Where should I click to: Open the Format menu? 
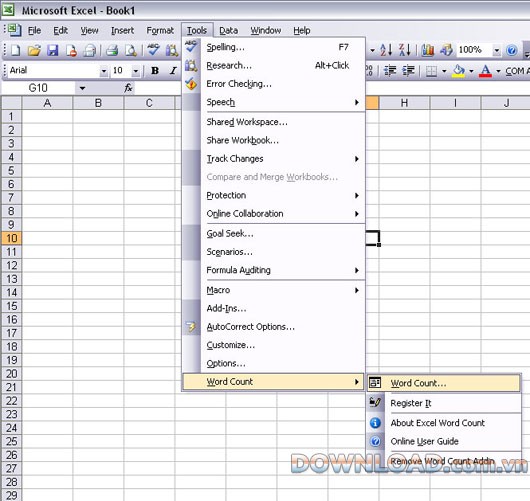[160, 30]
